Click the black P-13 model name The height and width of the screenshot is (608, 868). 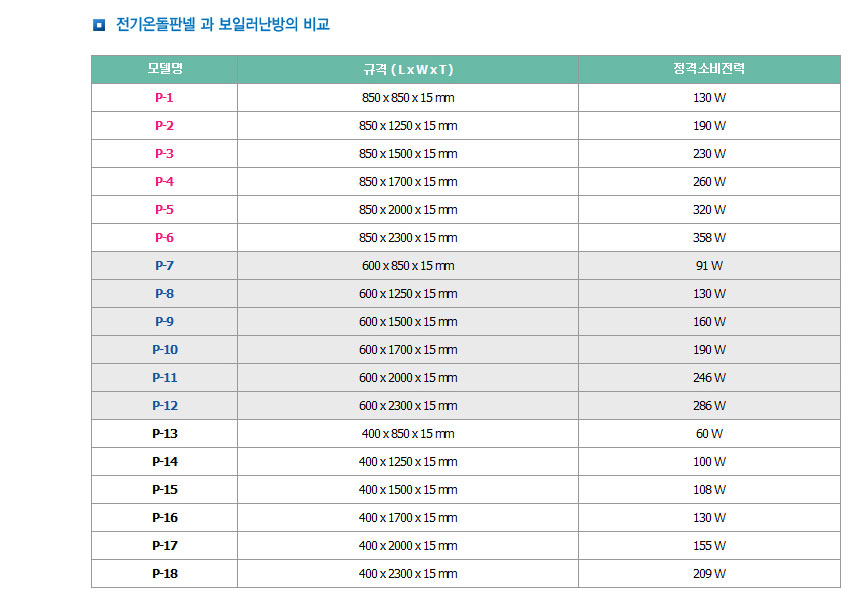pos(165,434)
